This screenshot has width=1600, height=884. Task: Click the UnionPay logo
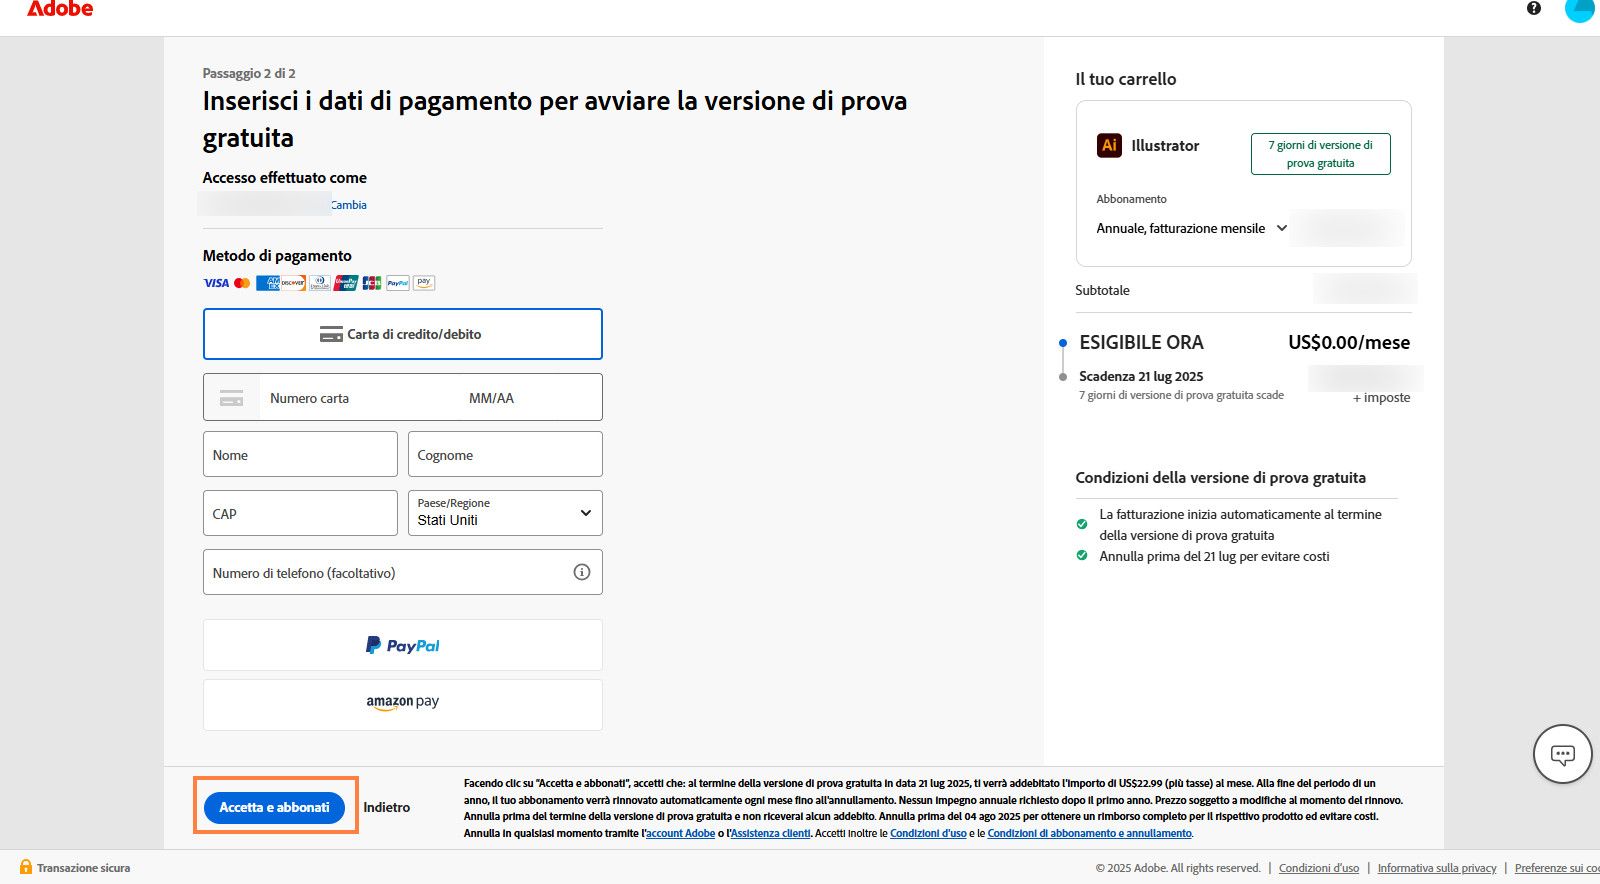coord(346,283)
